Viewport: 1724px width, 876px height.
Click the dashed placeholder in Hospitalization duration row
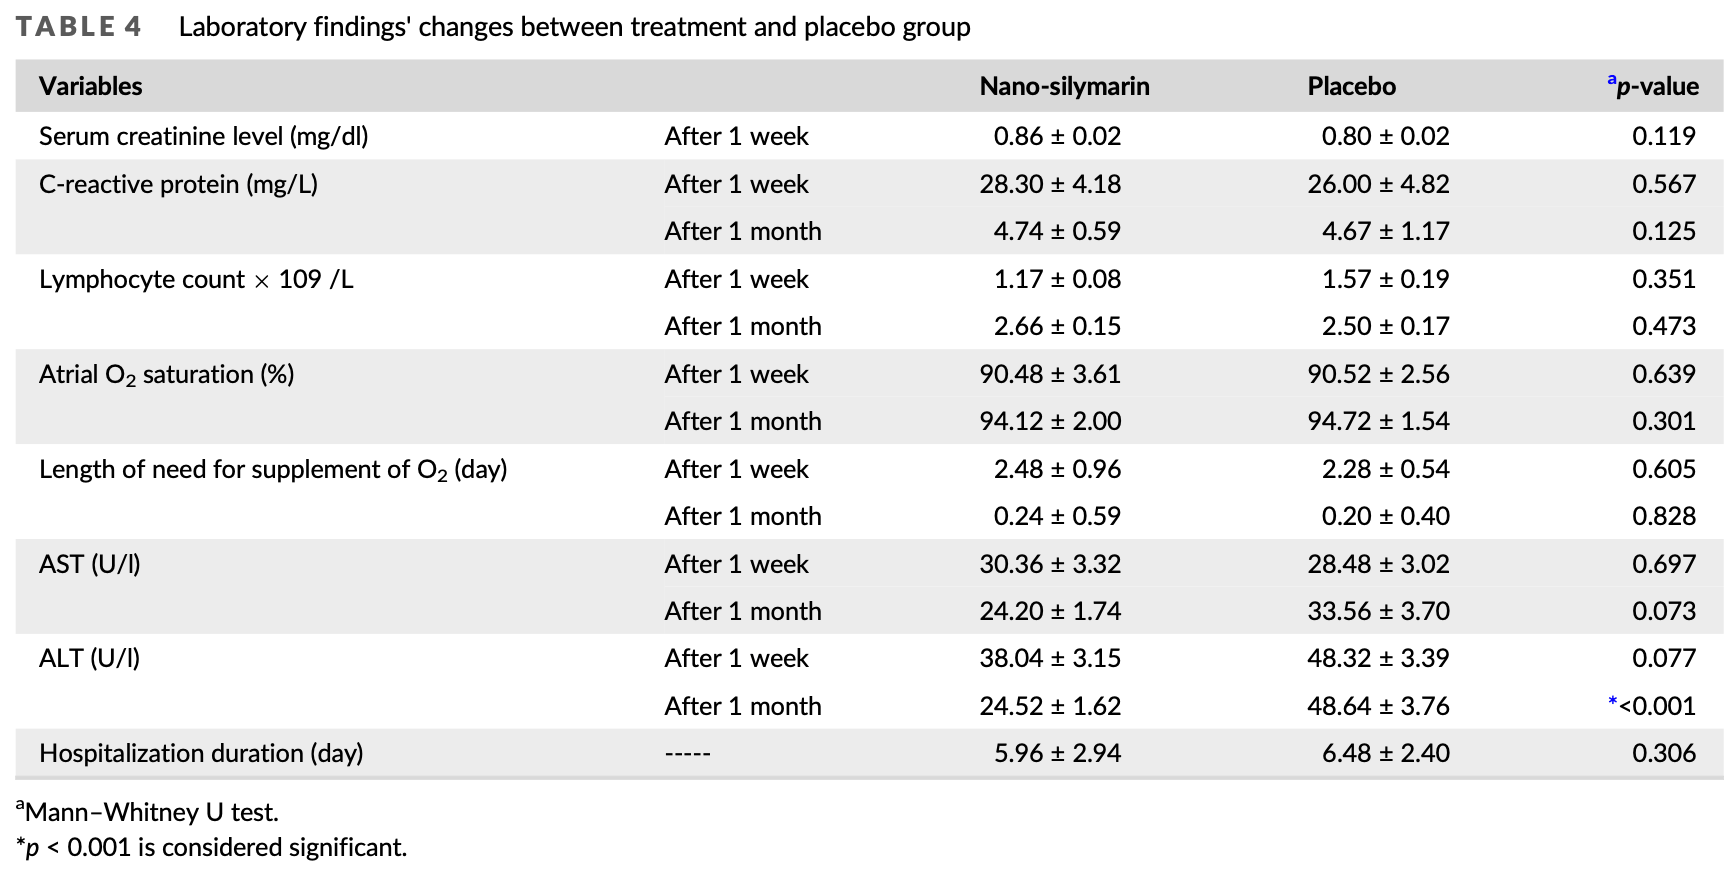[687, 754]
